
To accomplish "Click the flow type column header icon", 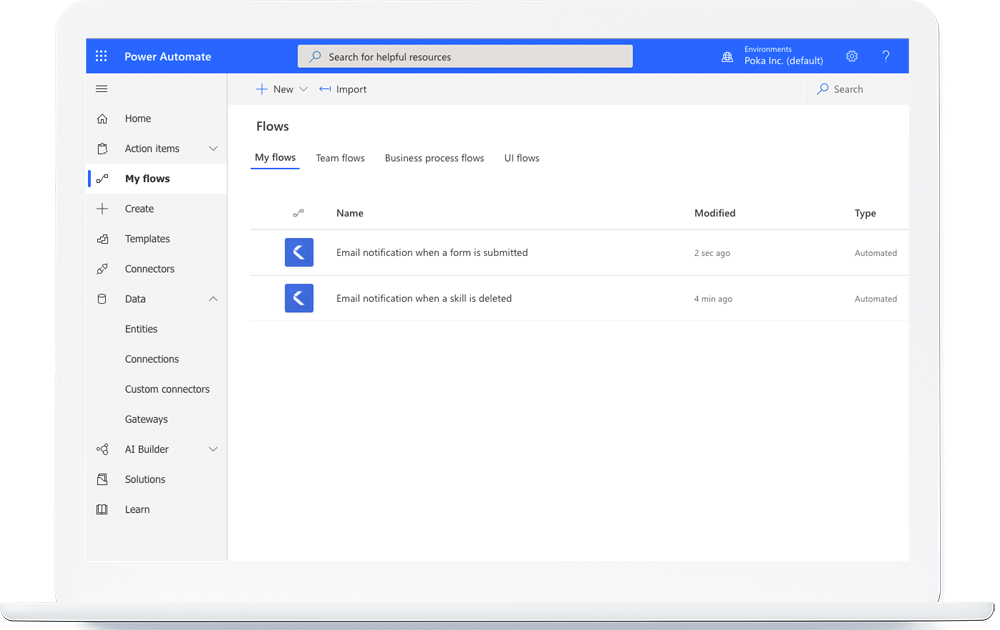I will 298,213.
